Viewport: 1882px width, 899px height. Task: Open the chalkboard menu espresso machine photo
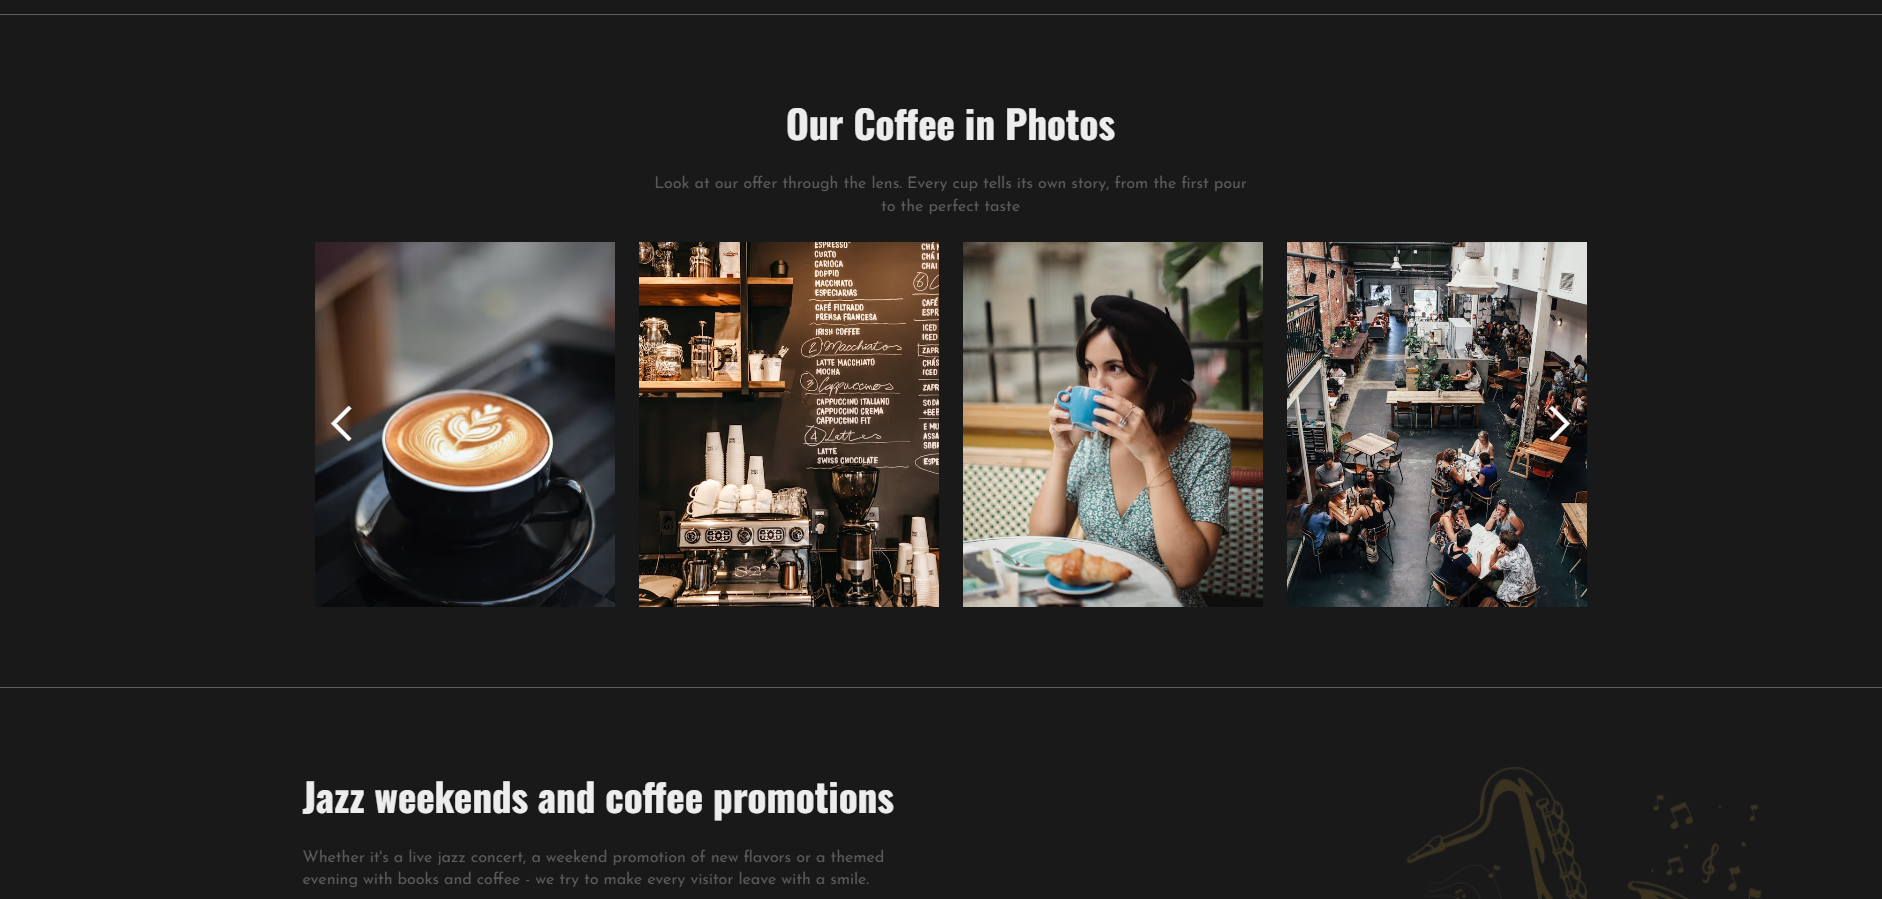[x=789, y=424]
